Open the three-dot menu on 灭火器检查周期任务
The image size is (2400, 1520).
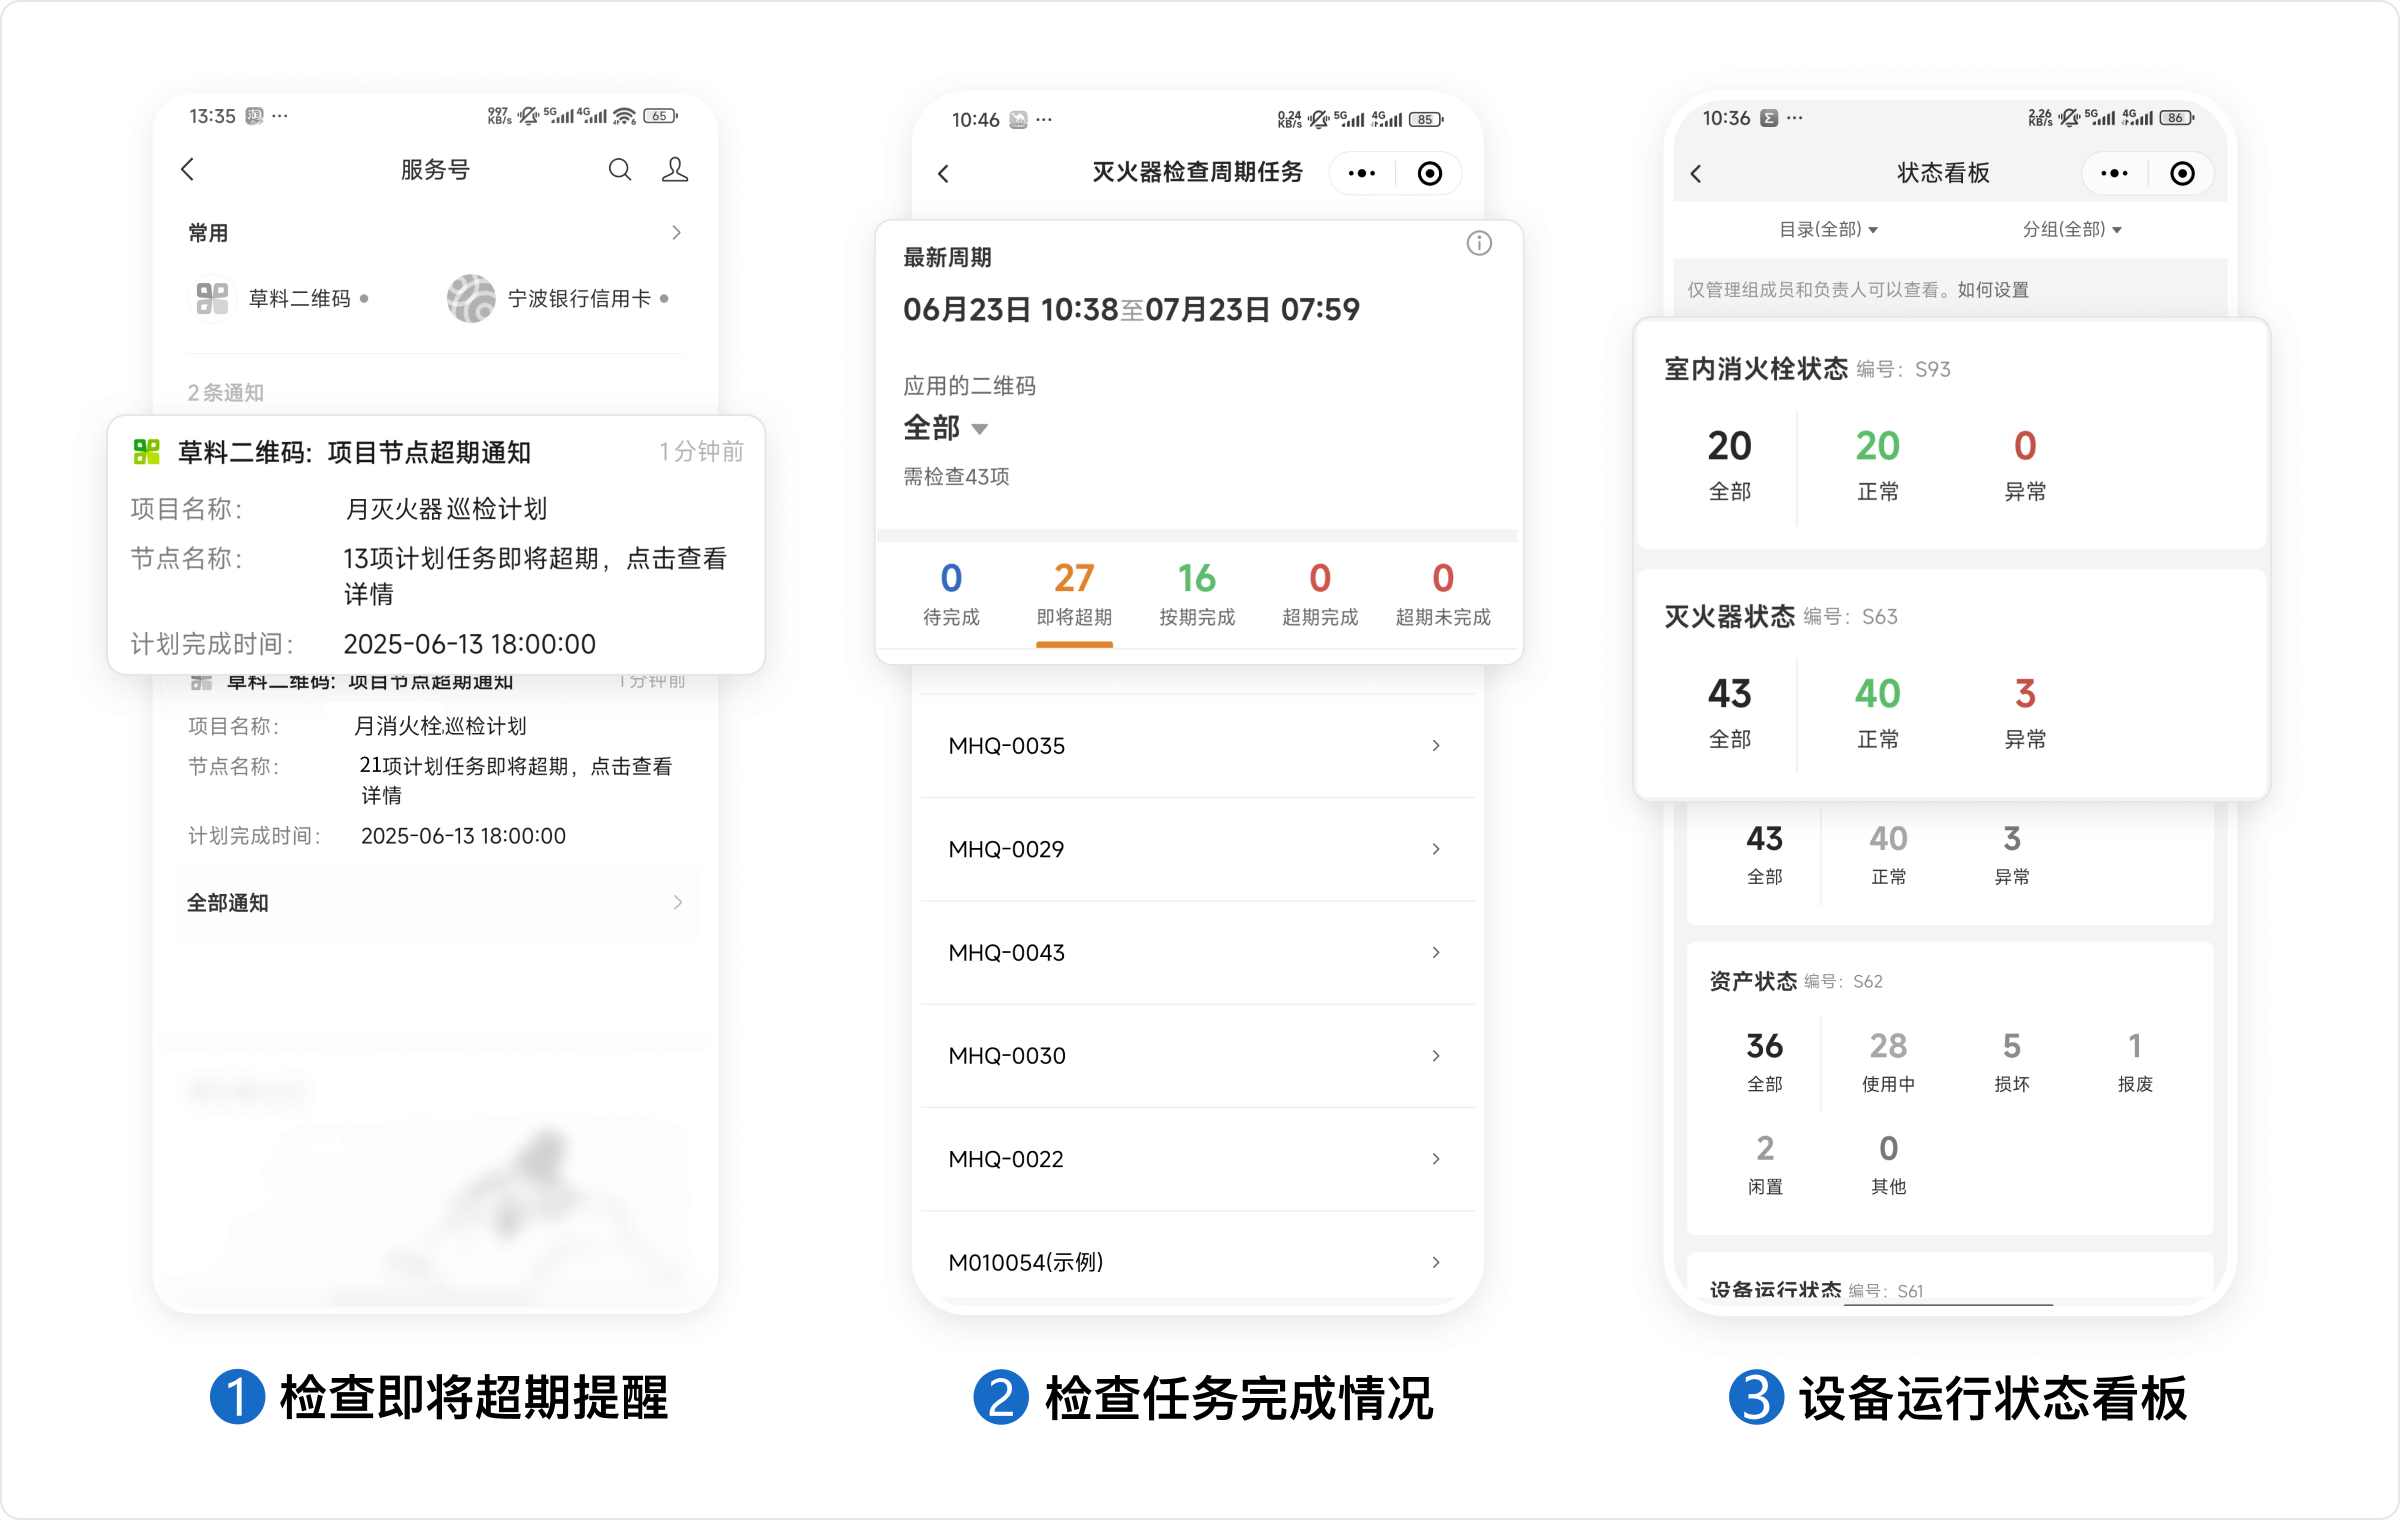click(1361, 174)
